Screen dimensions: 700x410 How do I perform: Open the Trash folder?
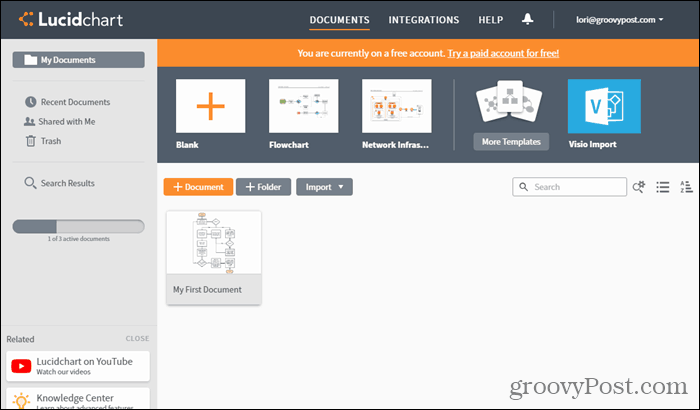pos(43,141)
